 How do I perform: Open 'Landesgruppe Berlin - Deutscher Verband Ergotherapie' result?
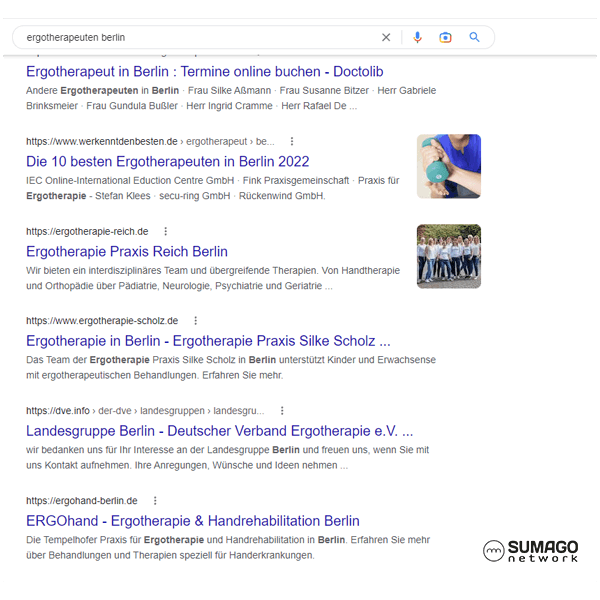point(220,431)
